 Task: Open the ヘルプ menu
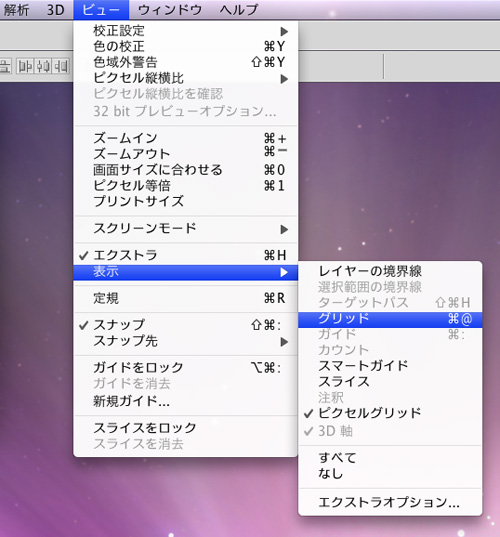coord(239,10)
